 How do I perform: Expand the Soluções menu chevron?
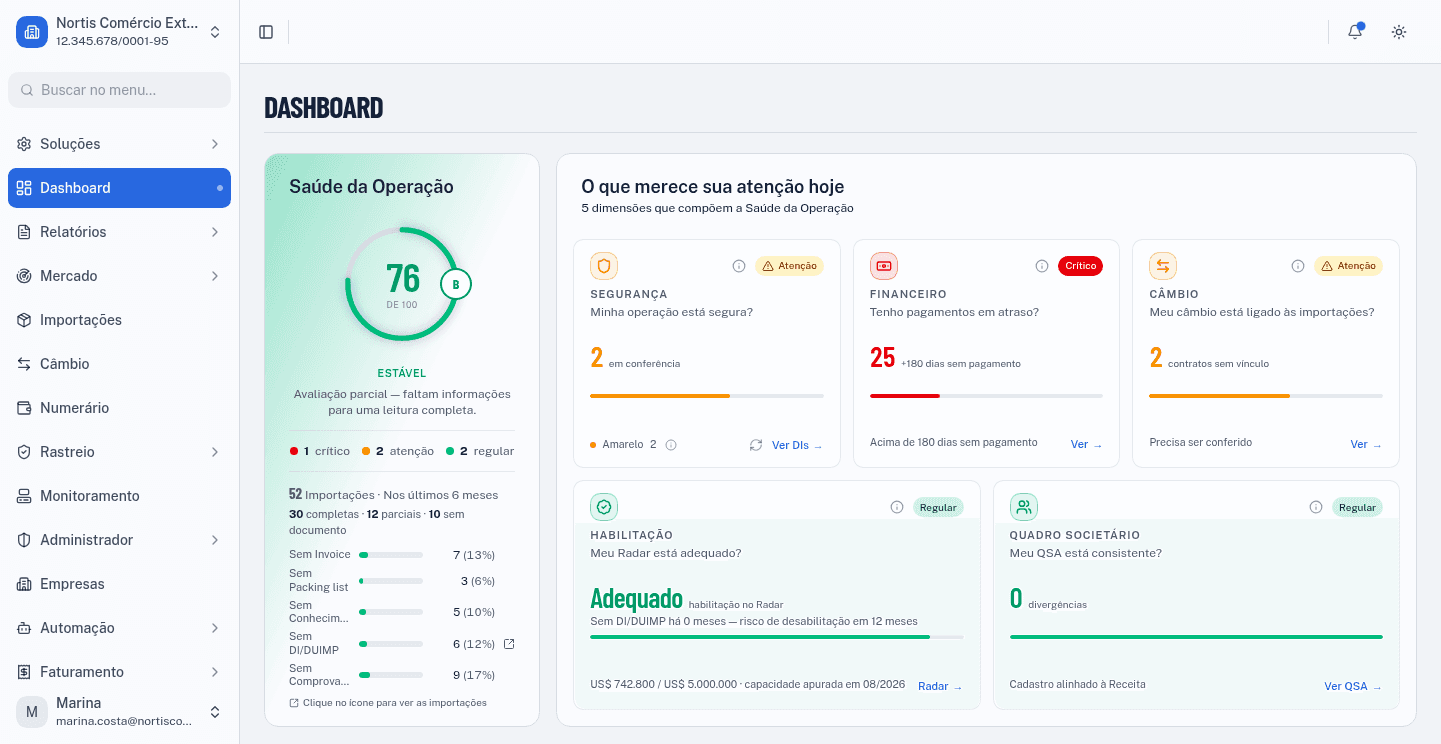(215, 144)
